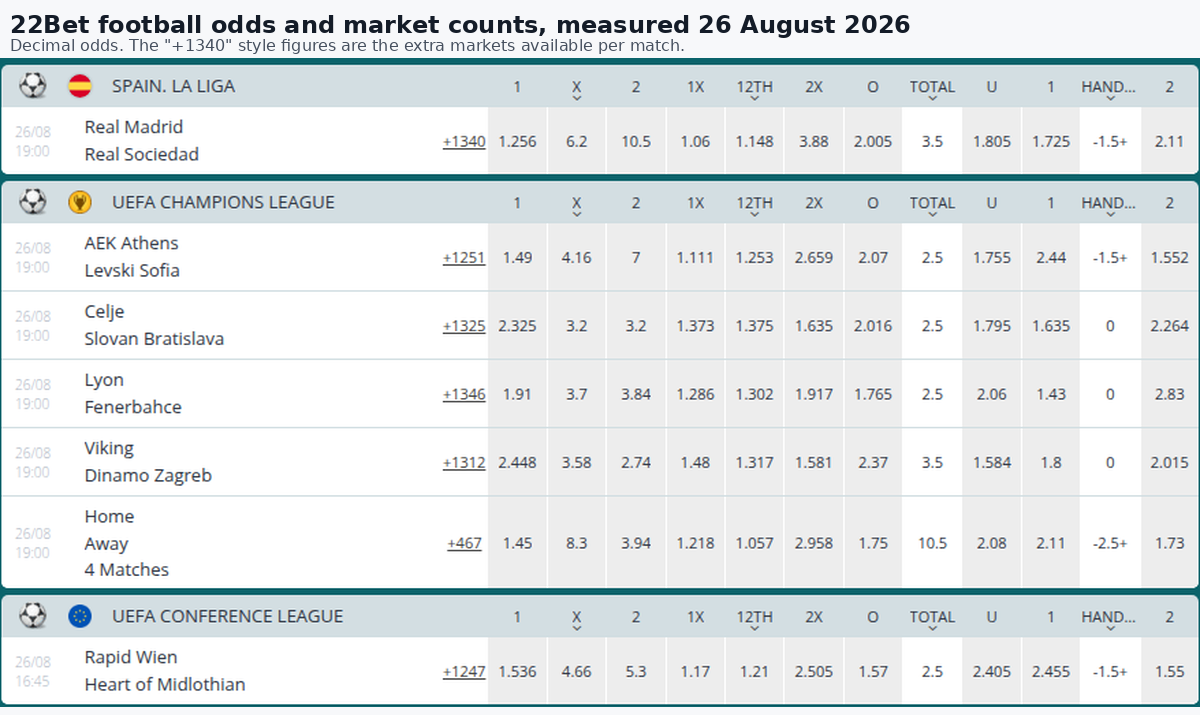1200x715 pixels.
Task: Open +1346 extra markets for Lyon match
Action: tap(464, 394)
